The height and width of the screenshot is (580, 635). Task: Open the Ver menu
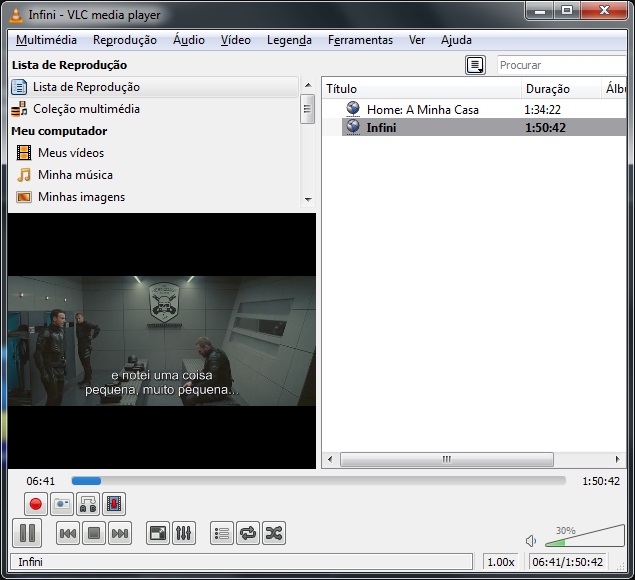[417, 40]
